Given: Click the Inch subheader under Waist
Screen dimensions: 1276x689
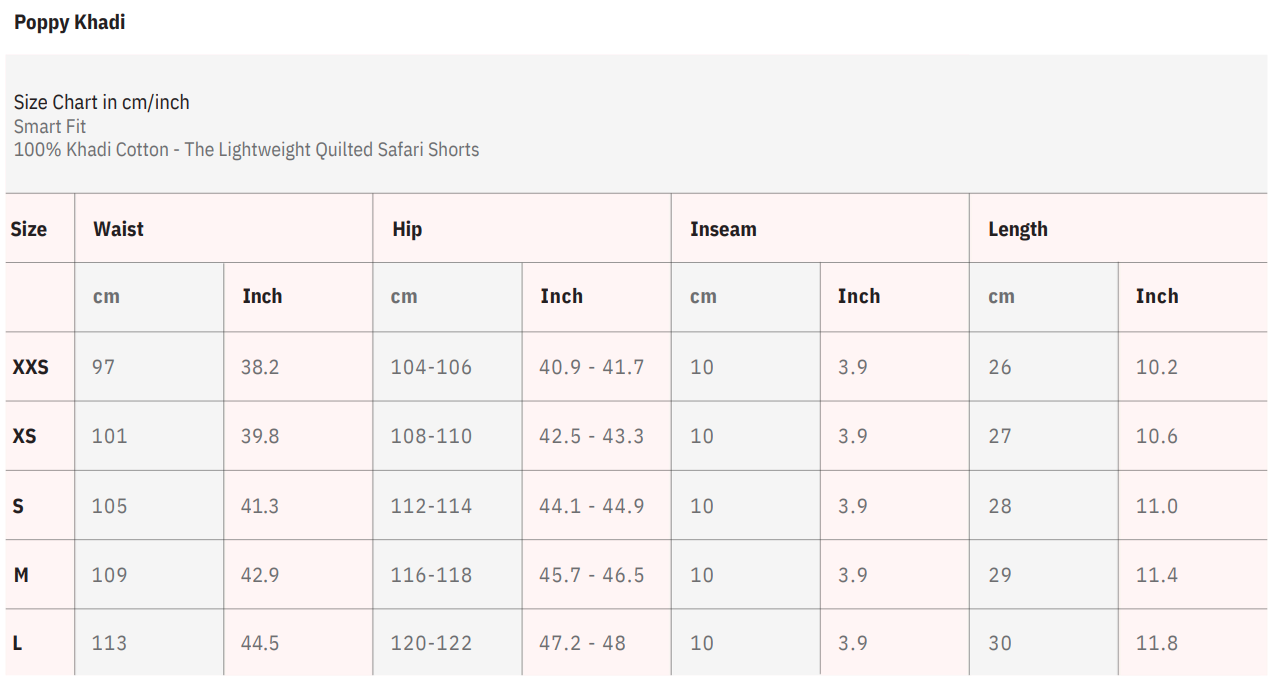Looking at the screenshot, I should (262, 296).
